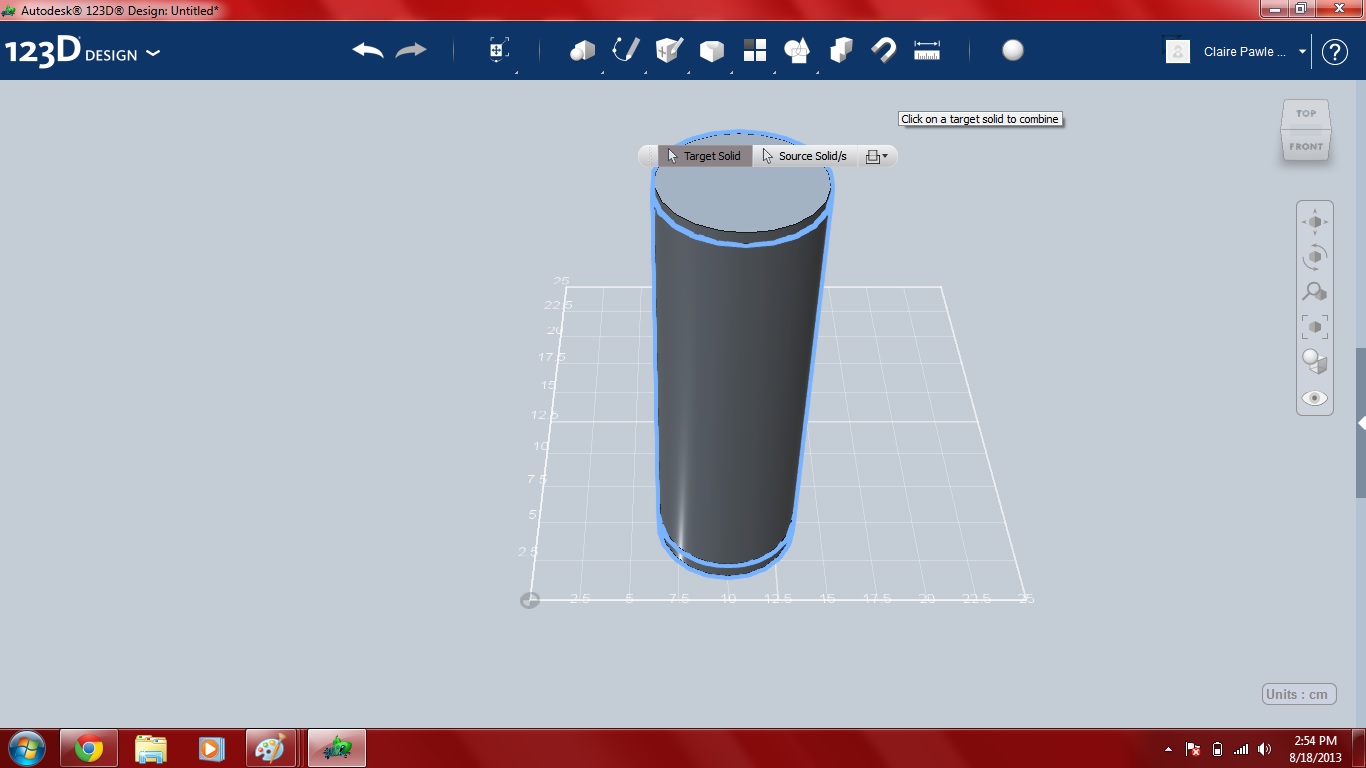Click the 123D Design taskbar button
This screenshot has height=768, width=1366.
pos(337,748)
